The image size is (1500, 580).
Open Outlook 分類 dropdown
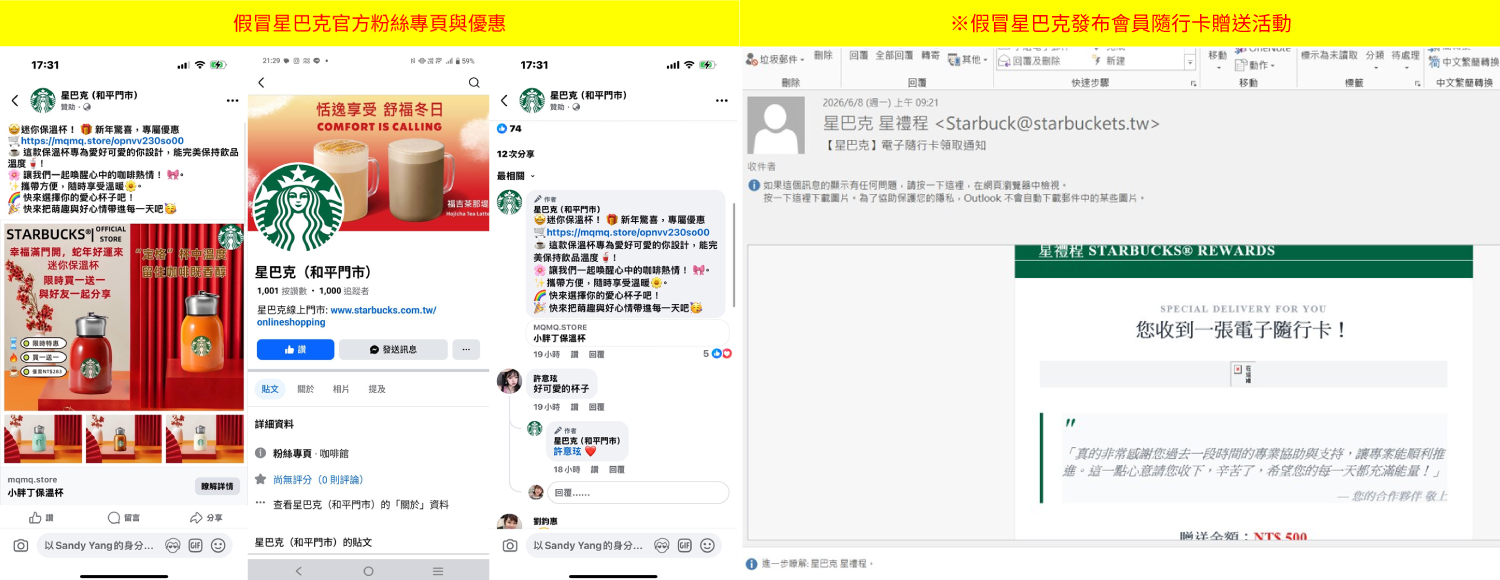(1375, 58)
